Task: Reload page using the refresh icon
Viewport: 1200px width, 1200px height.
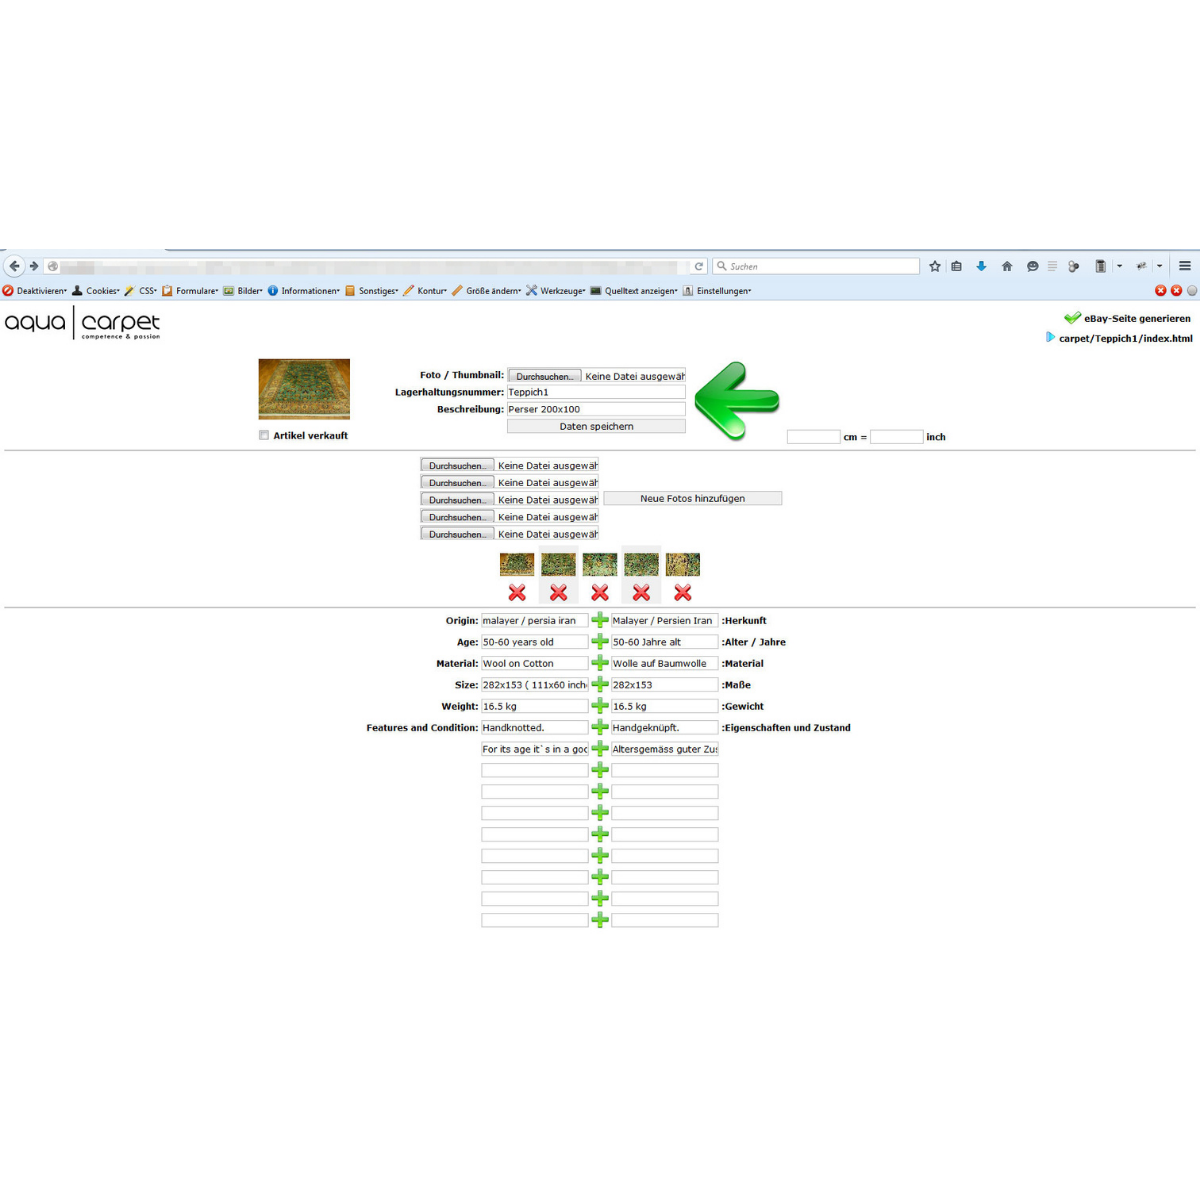Action: (699, 266)
